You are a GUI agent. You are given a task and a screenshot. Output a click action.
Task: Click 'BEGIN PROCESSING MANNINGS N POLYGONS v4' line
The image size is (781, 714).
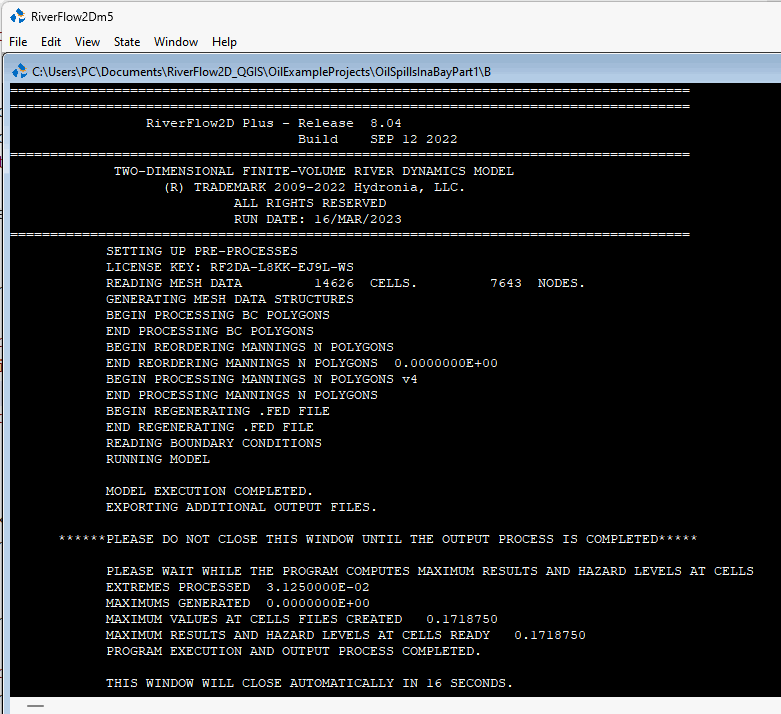pyautogui.click(x=261, y=379)
